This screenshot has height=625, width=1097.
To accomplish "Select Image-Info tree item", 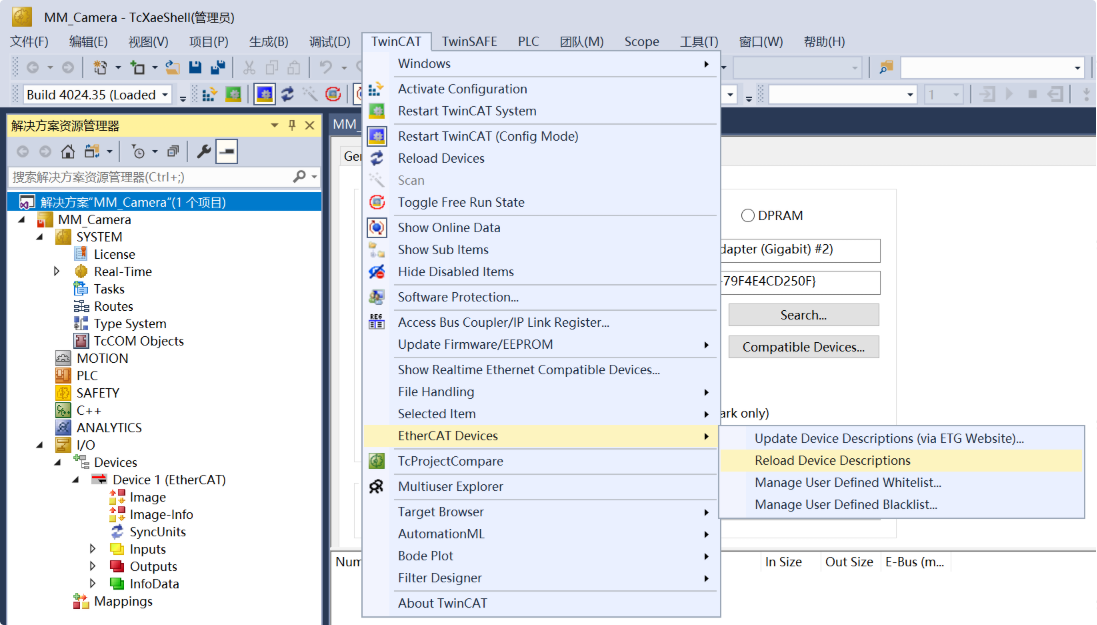I will click(x=161, y=514).
